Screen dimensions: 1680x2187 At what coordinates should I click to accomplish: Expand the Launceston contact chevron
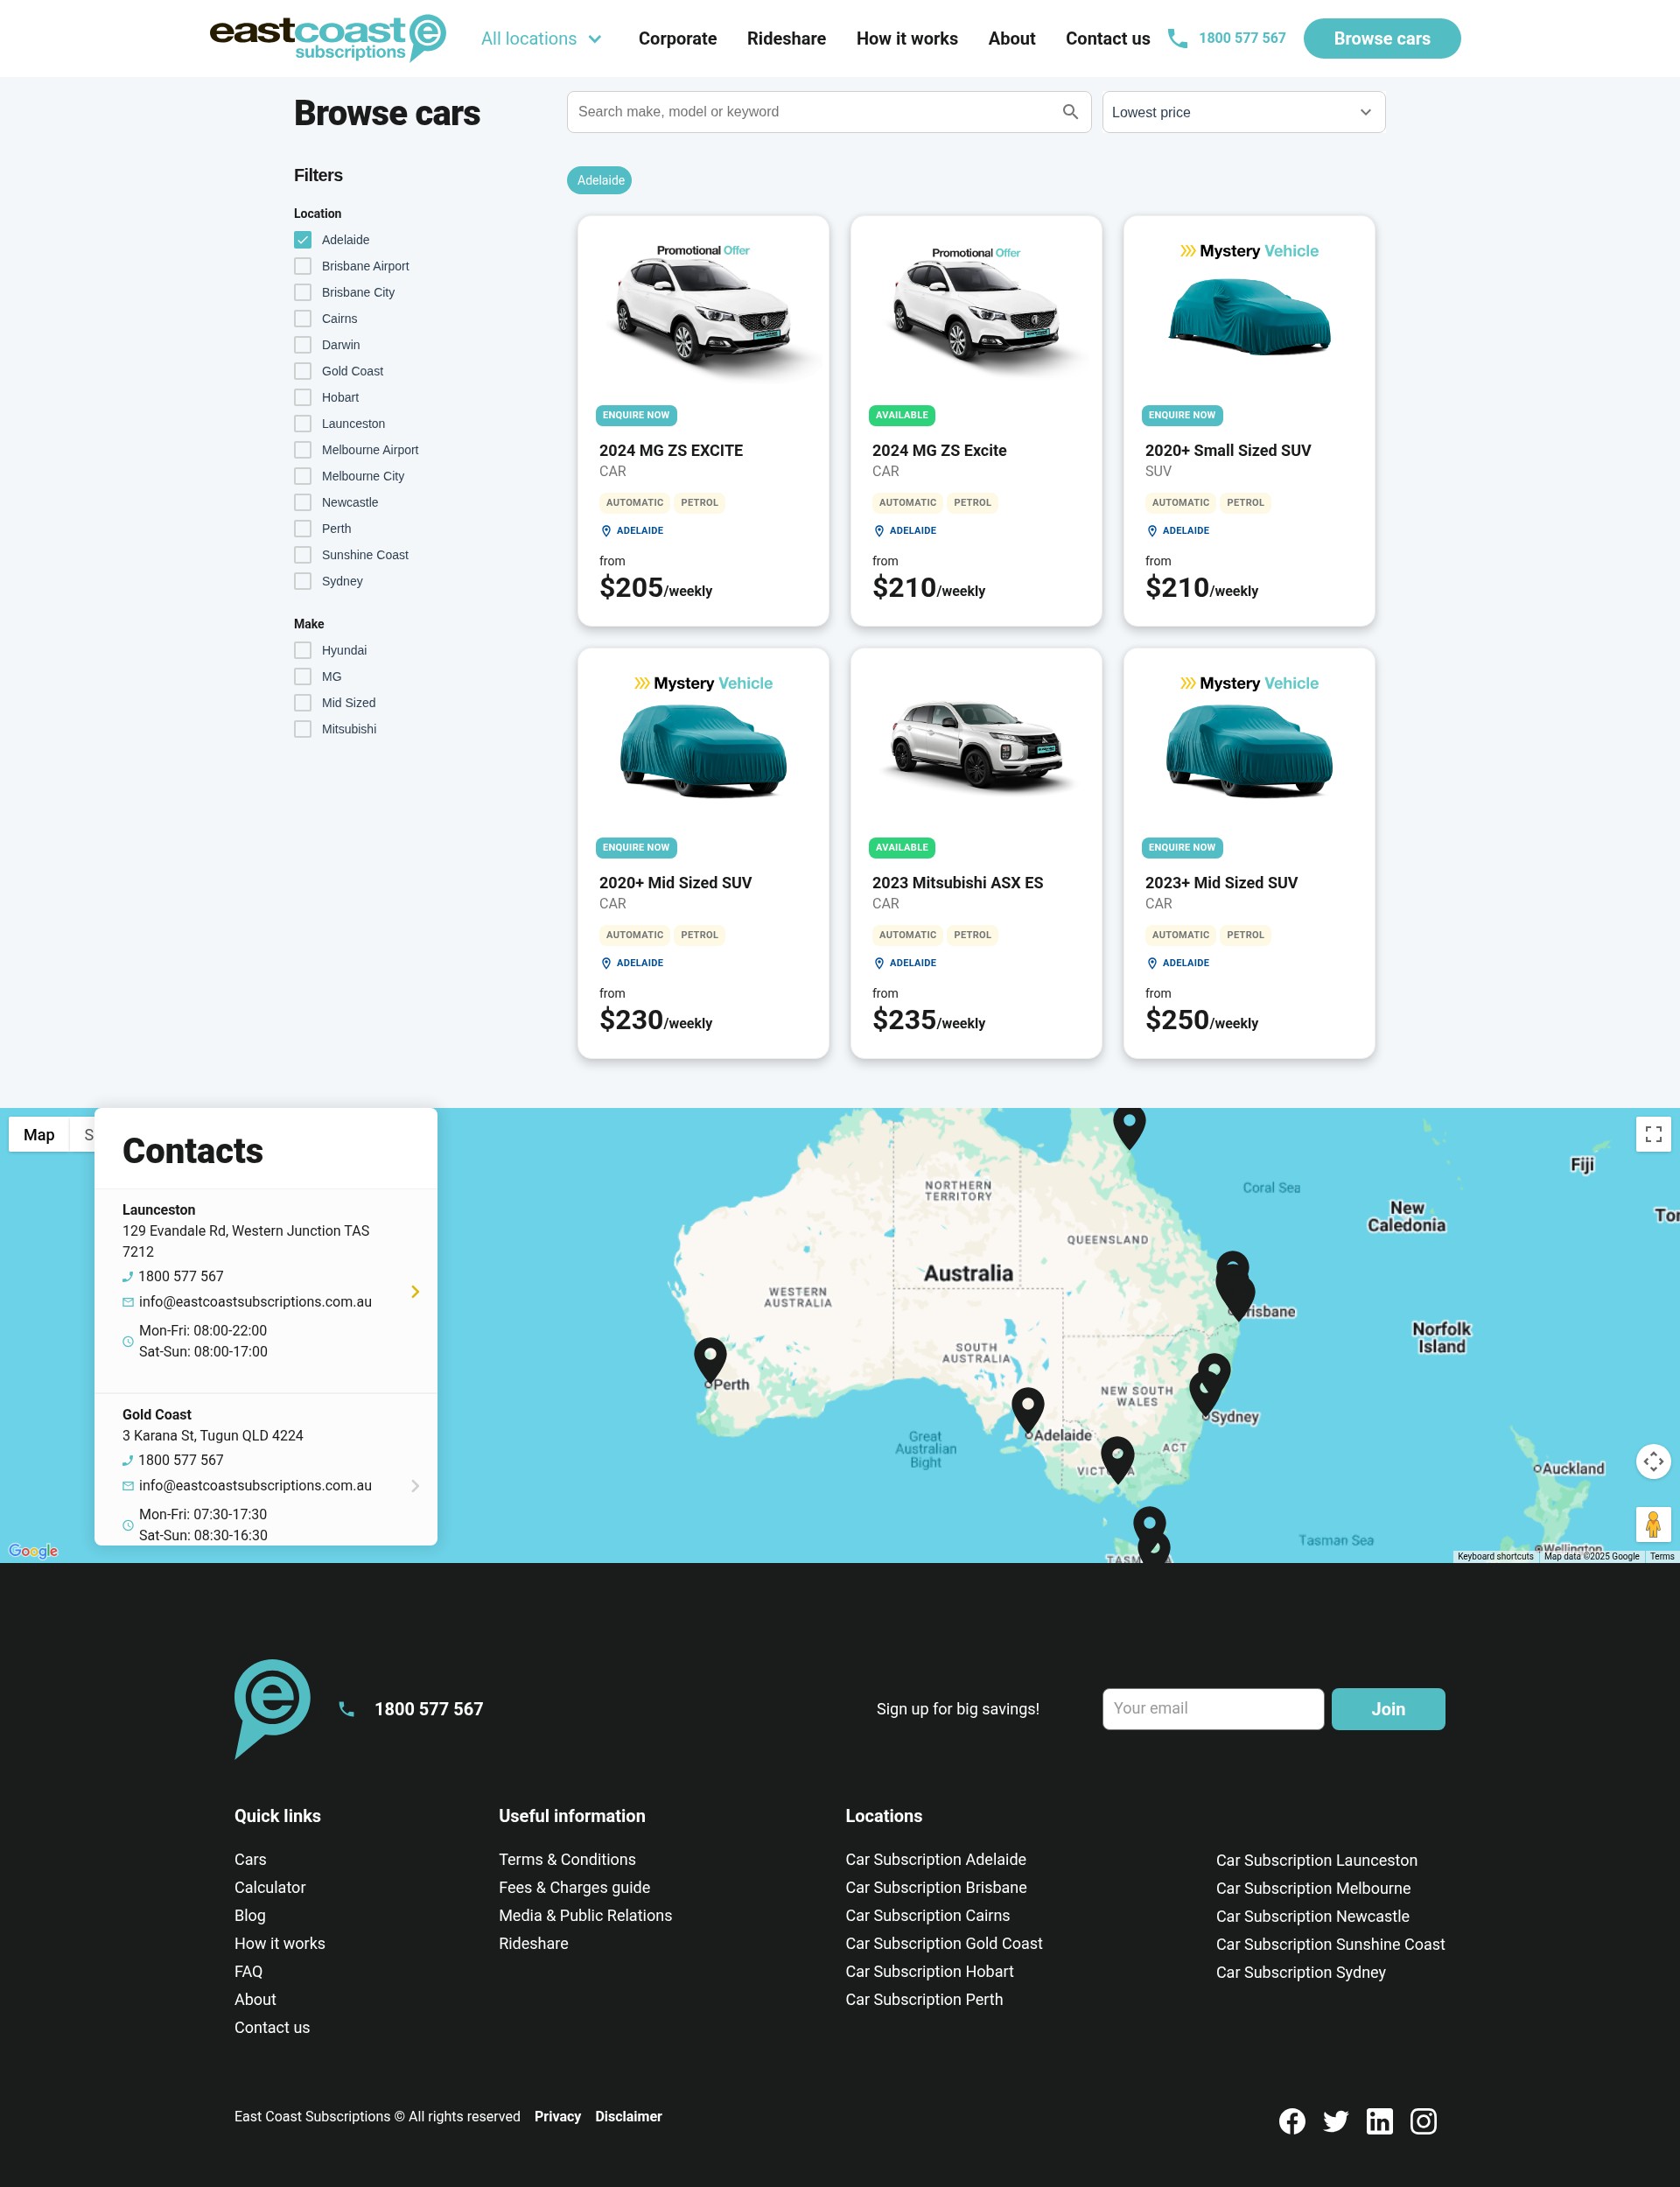[415, 1291]
